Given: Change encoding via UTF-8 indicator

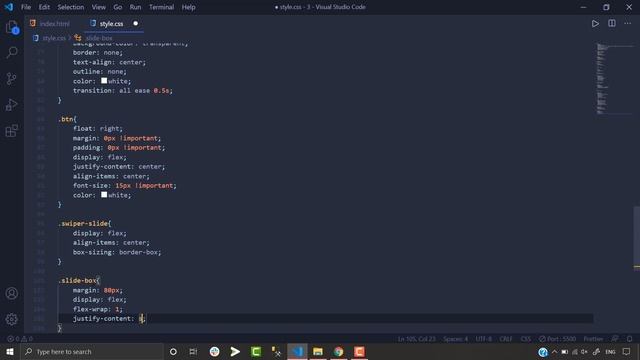Looking at the screenshot, I should point(484,339).
